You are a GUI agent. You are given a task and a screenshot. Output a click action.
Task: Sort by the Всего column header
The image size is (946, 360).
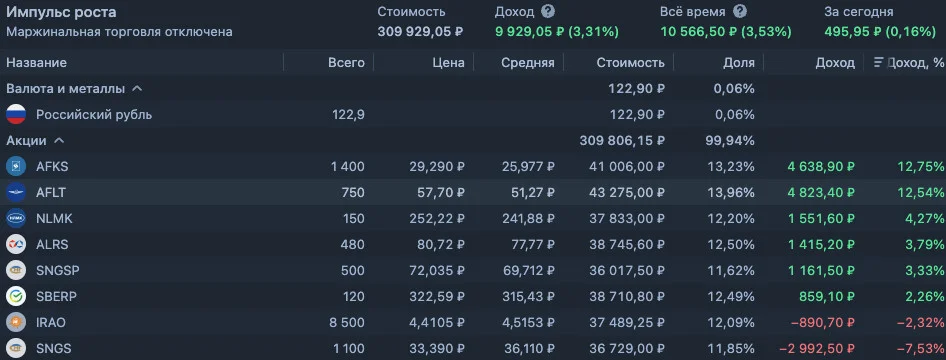tap(346, 63)
